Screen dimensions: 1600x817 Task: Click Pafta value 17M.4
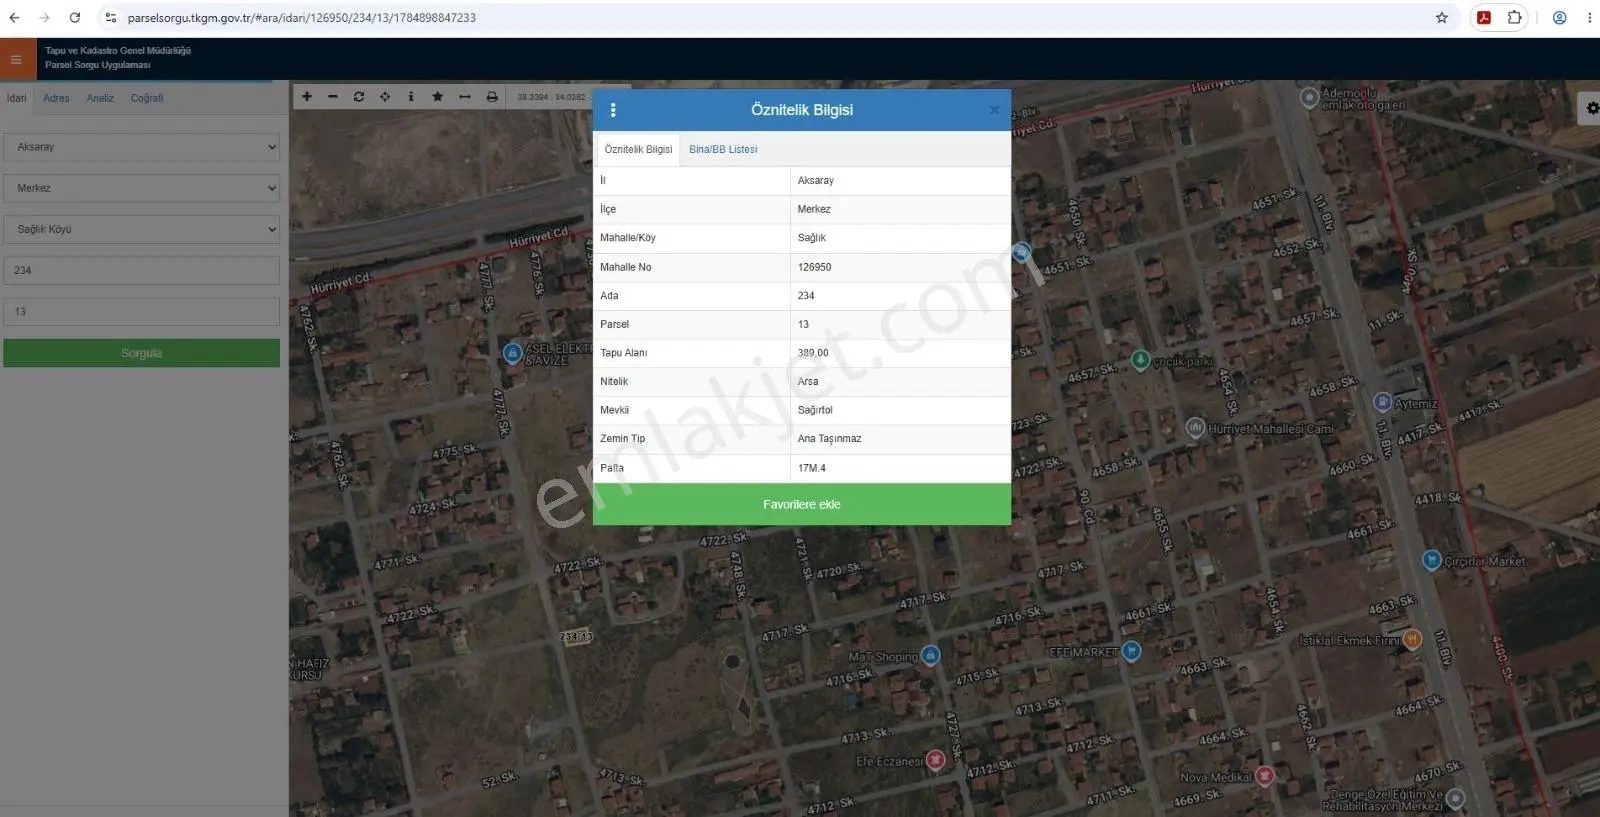pos(812,468)
